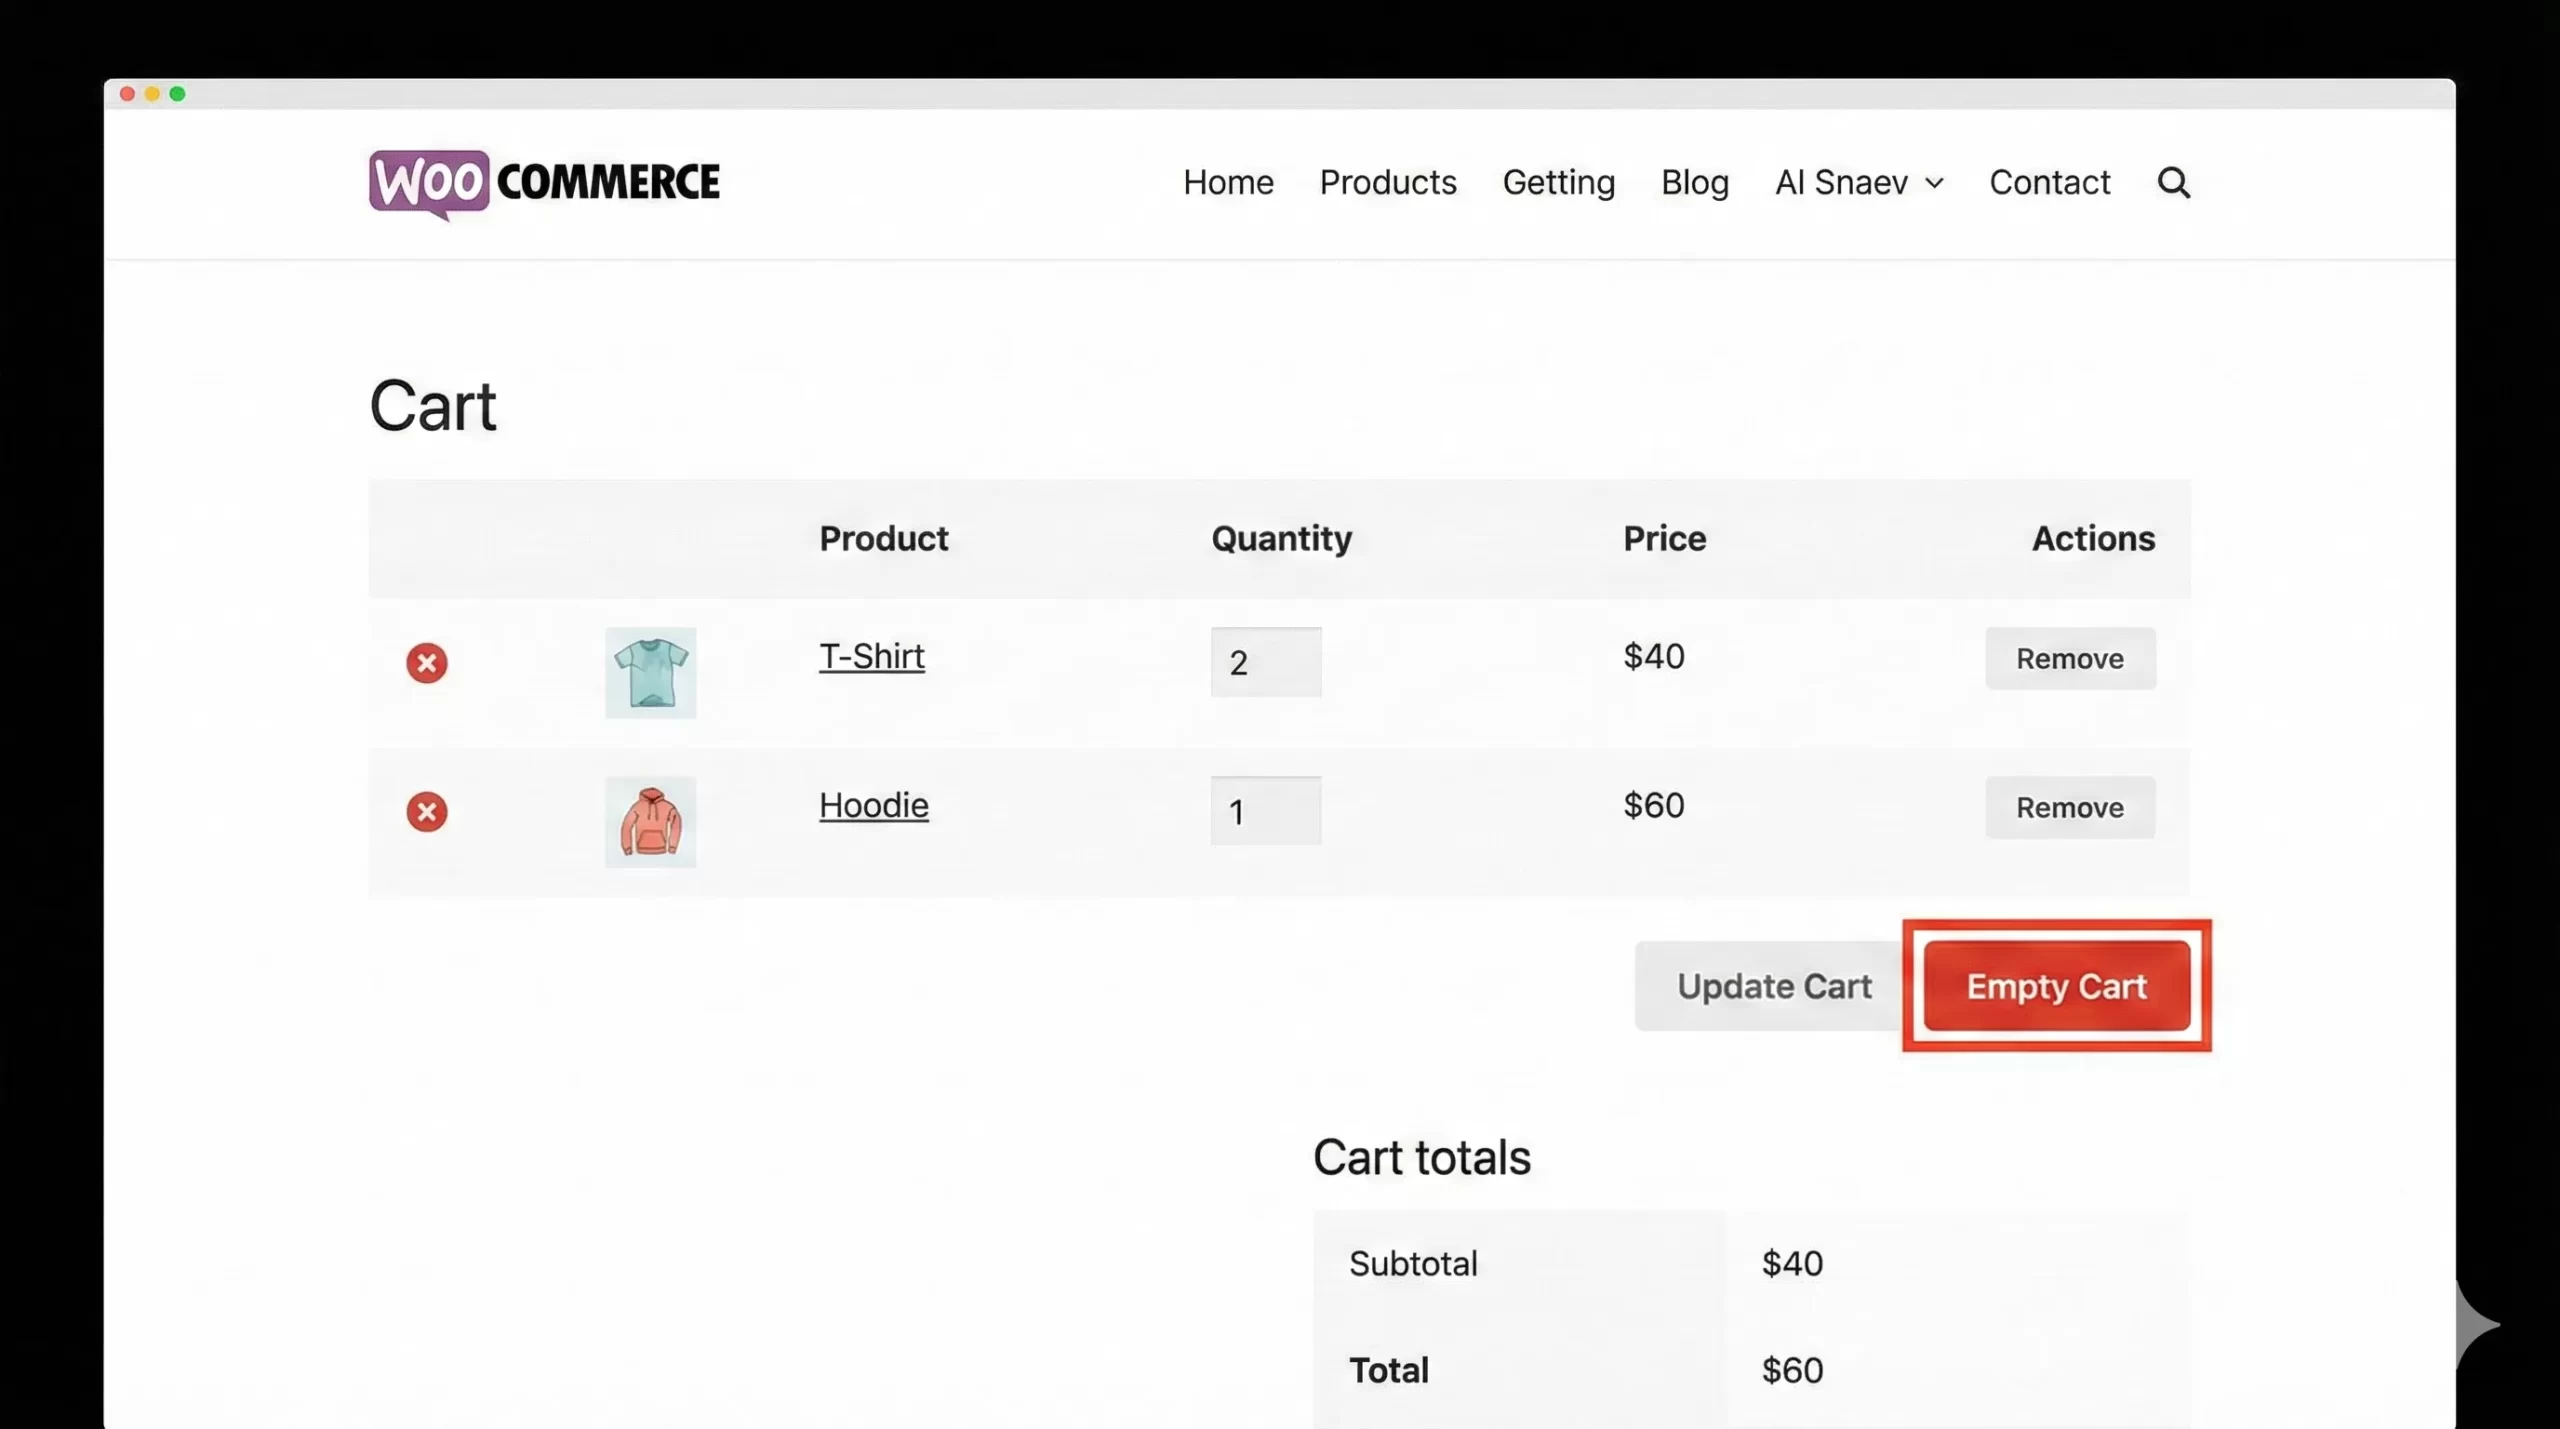
Task: Click Remove button for Hoodie row
Action: coord(2069,808)
